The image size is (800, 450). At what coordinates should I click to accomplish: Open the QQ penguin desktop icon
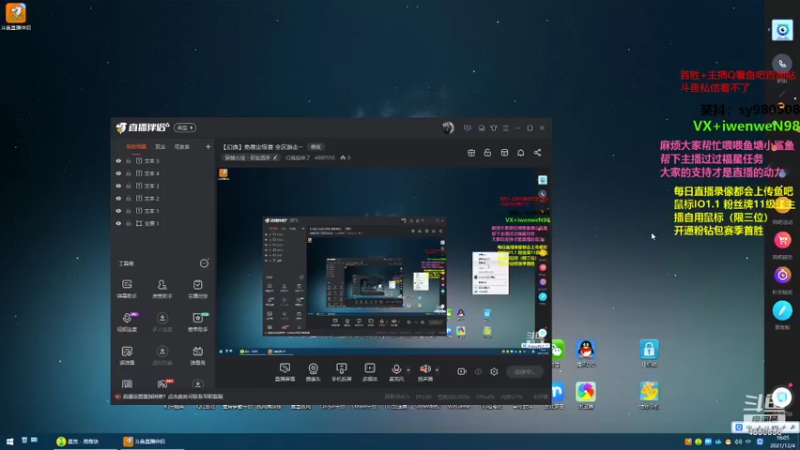tap(586, 350)
